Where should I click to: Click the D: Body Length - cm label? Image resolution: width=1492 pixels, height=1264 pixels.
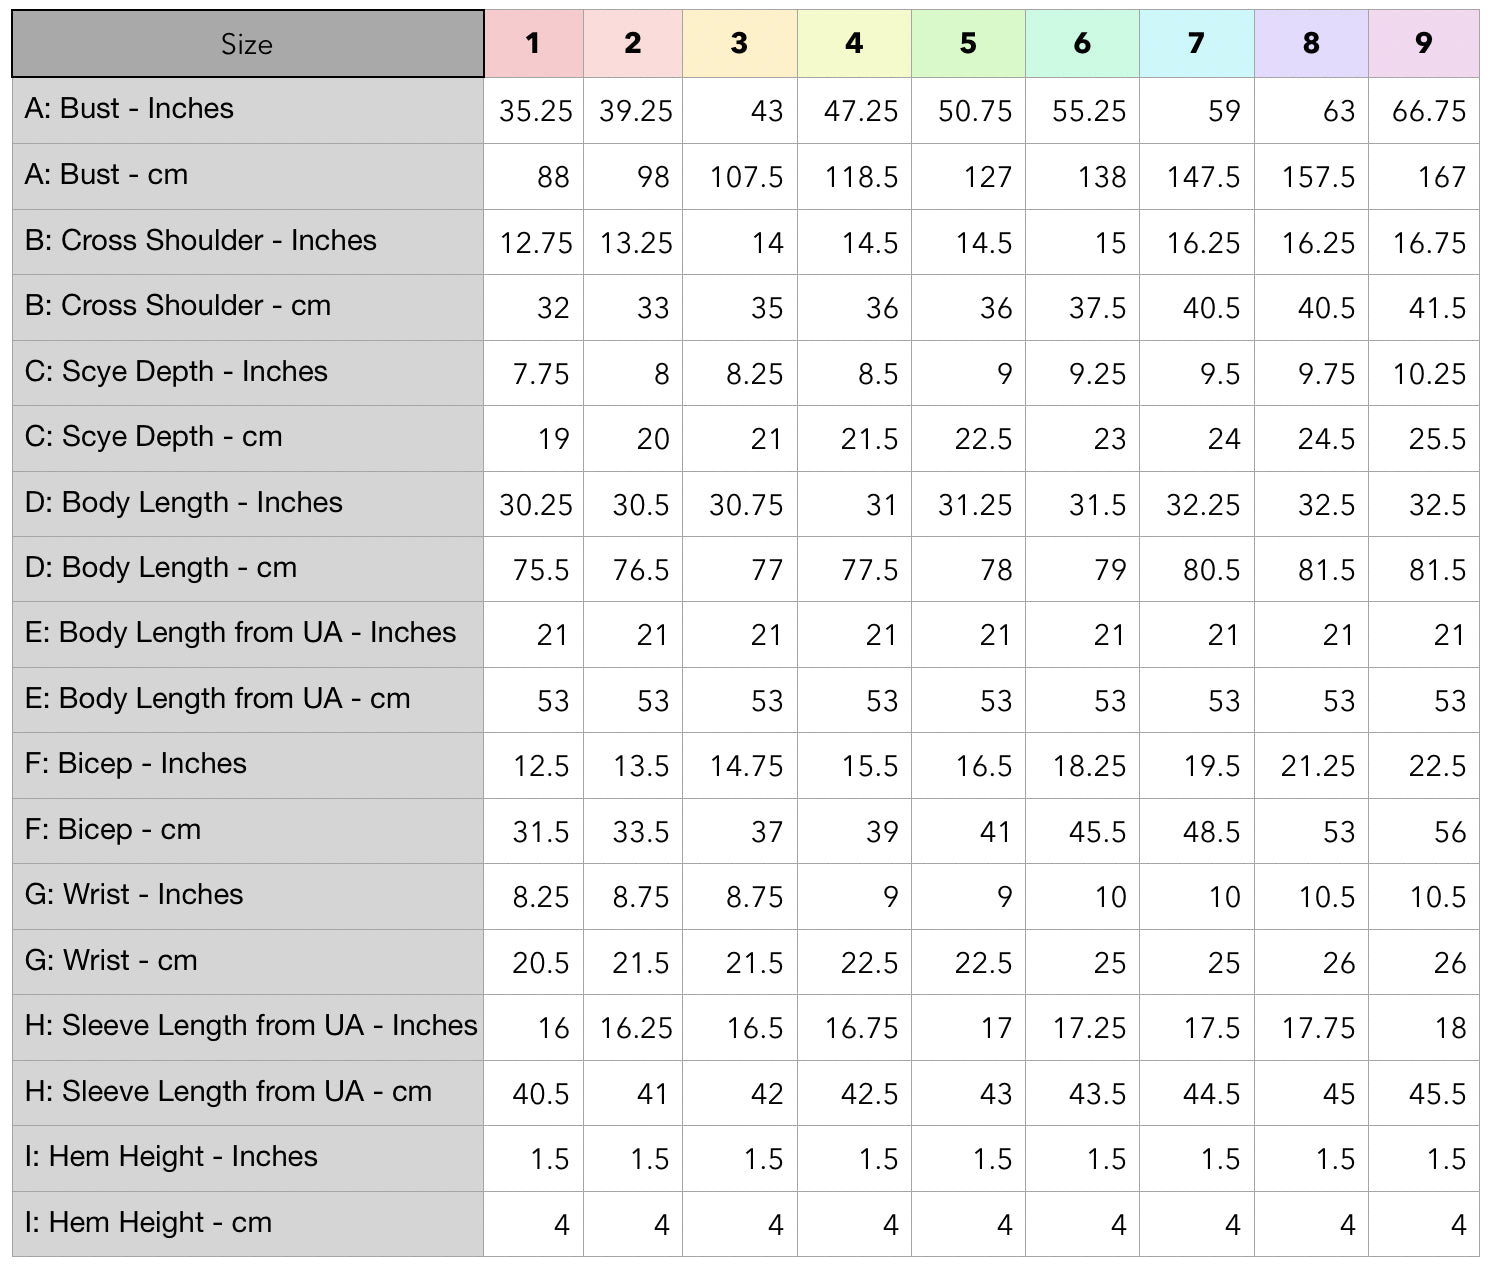point(161,568)
